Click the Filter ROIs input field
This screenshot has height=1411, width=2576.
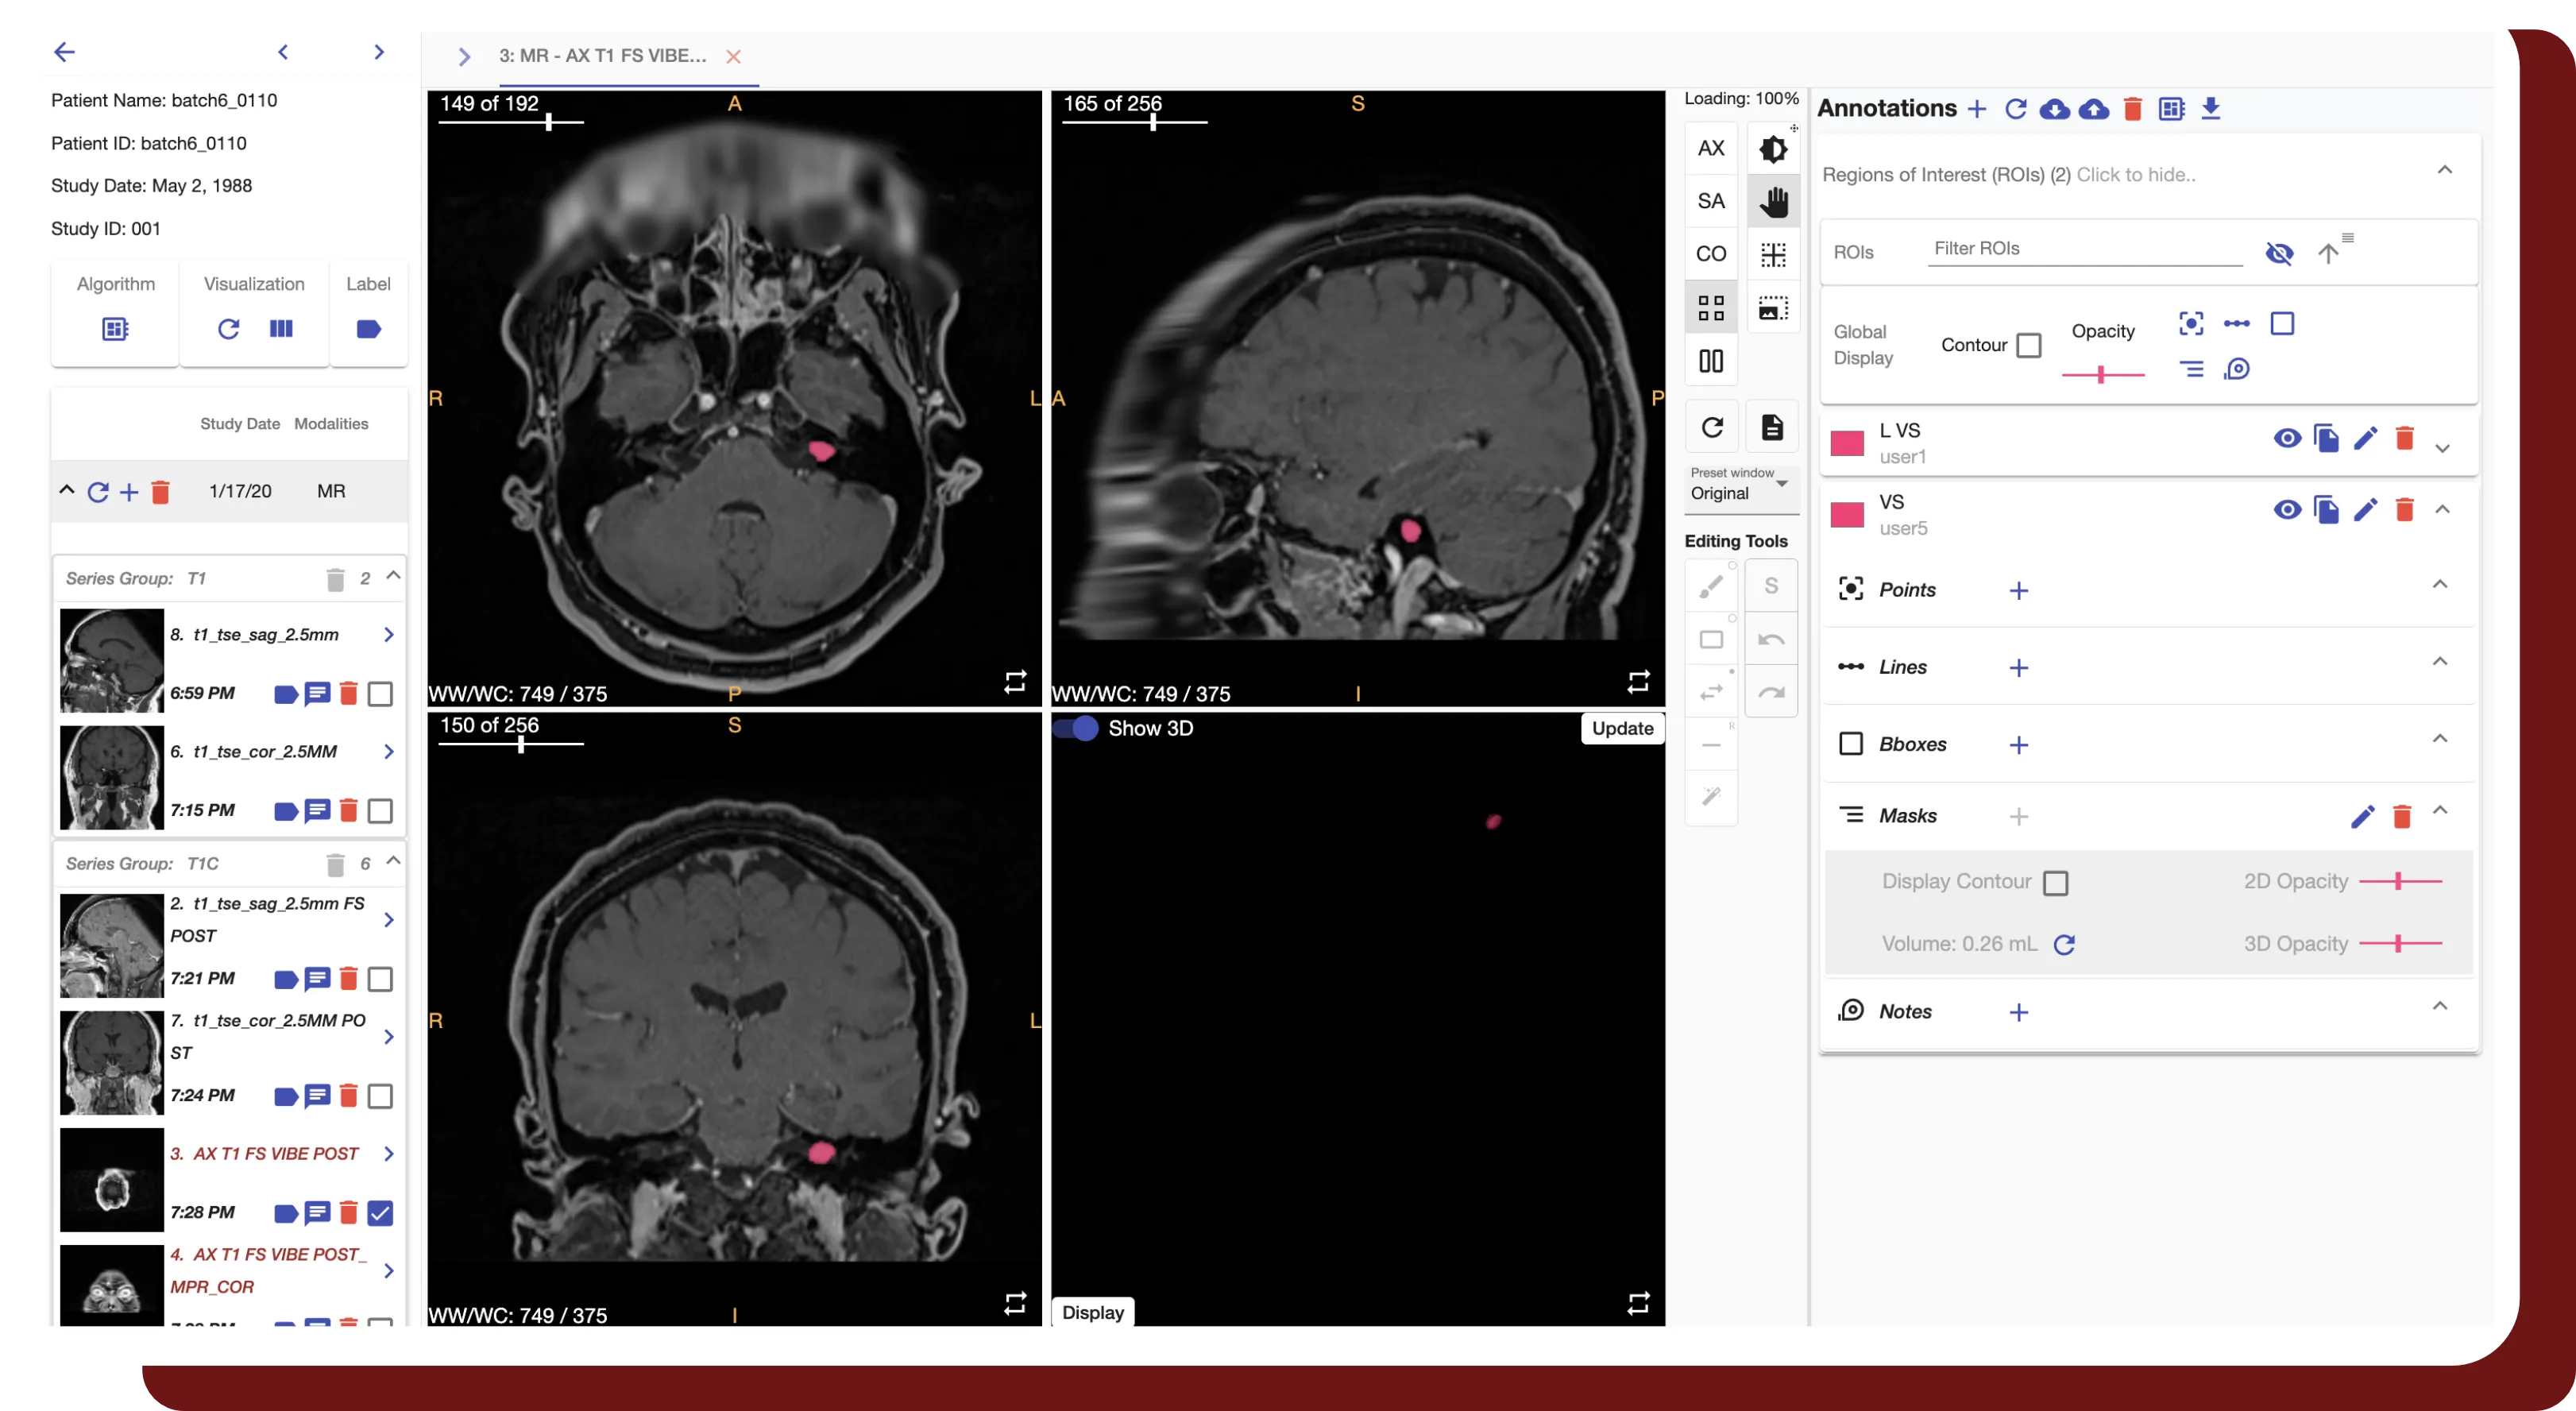(x=2085, y=249)
